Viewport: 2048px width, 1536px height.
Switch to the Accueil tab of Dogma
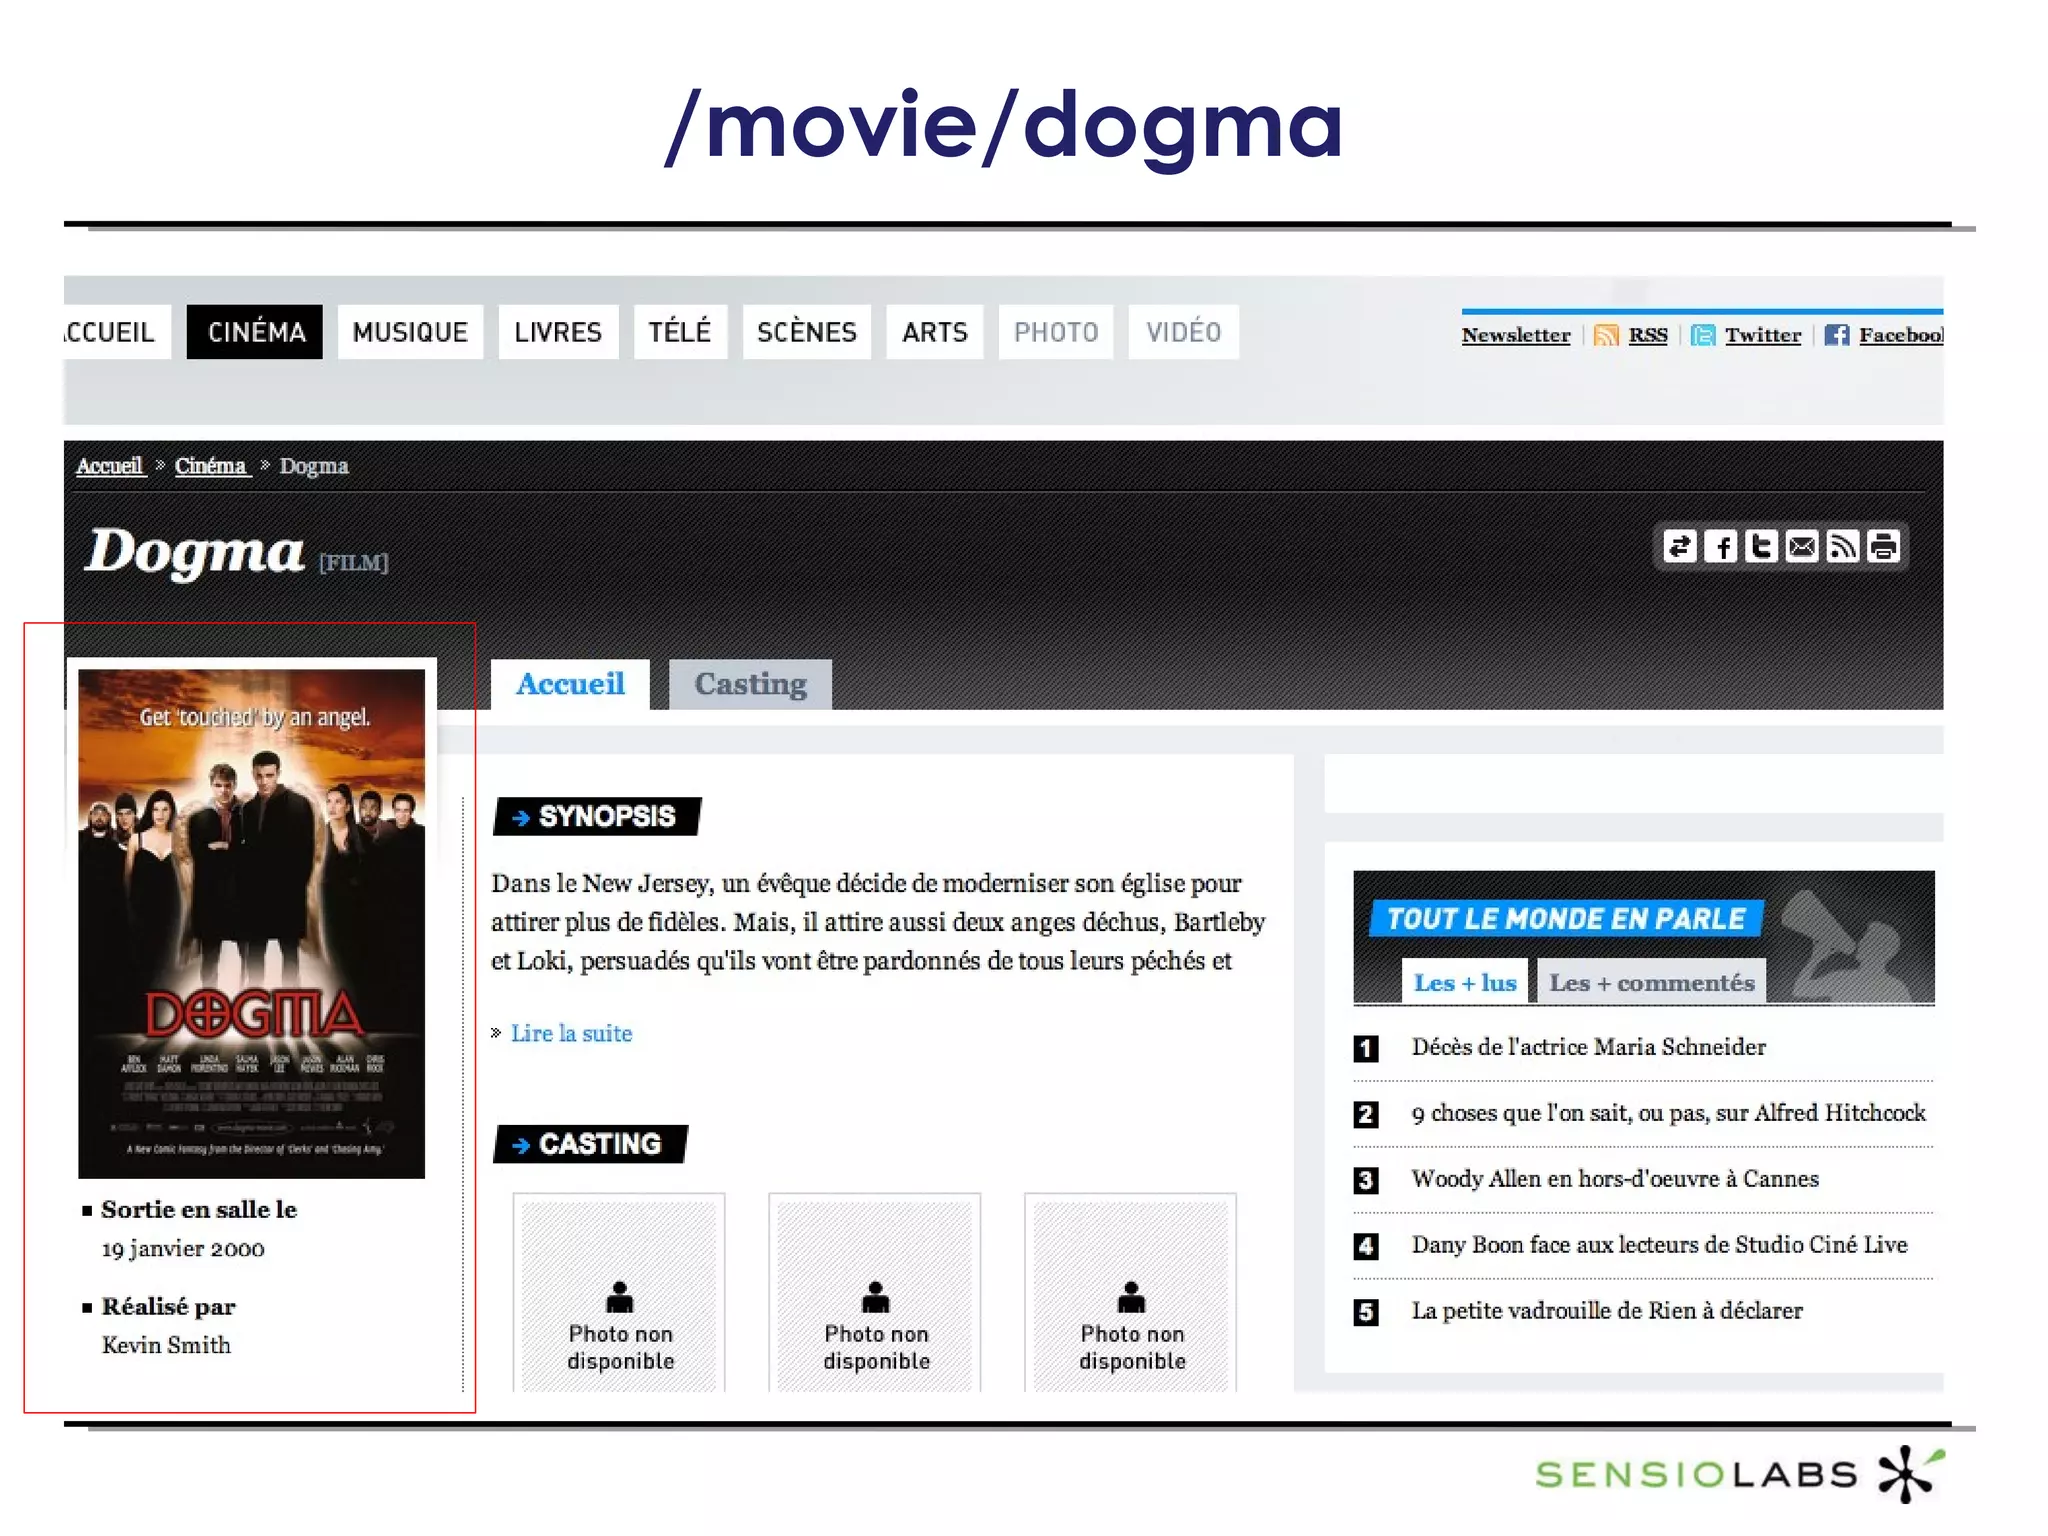pos(570,685)
